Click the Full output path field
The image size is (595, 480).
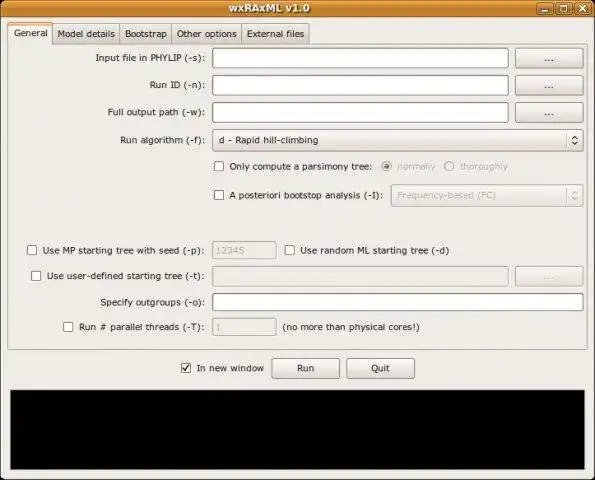pos(360,113)
